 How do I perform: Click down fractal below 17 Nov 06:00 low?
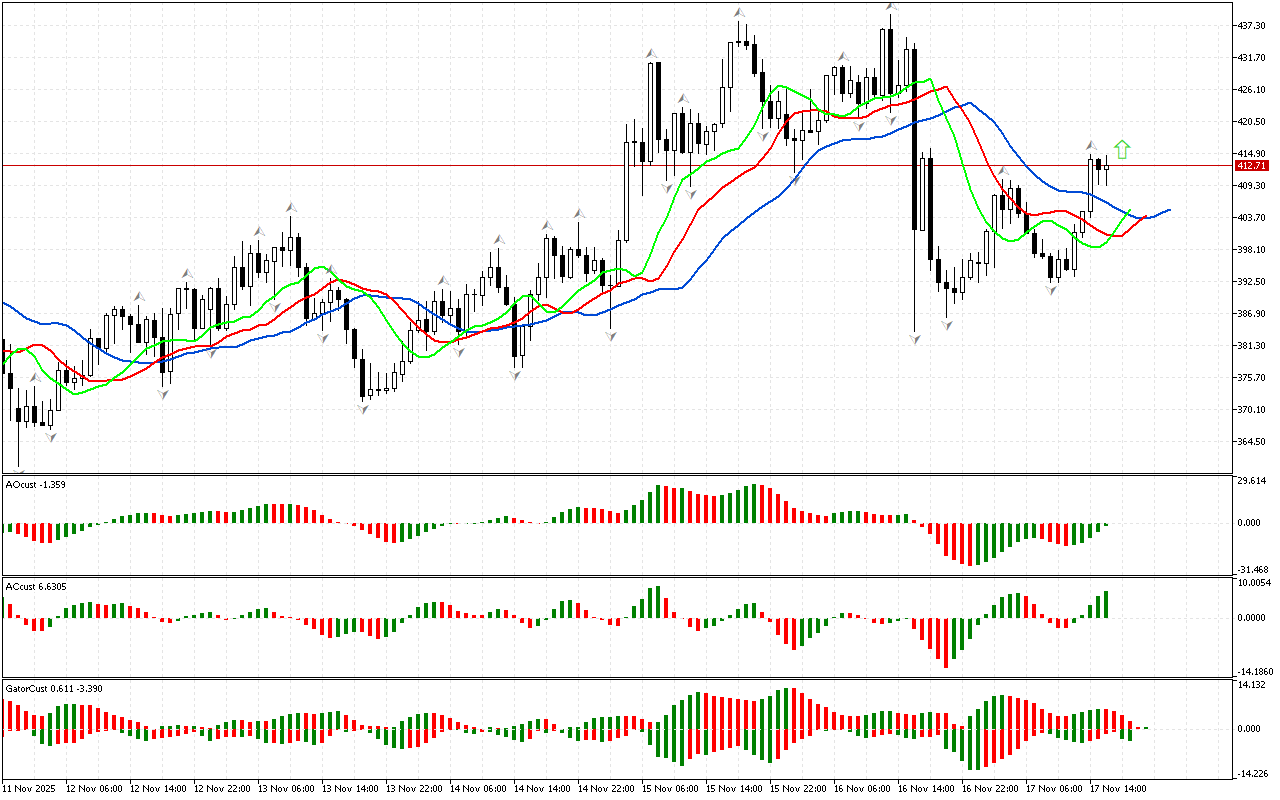(x=1052, y=289)
